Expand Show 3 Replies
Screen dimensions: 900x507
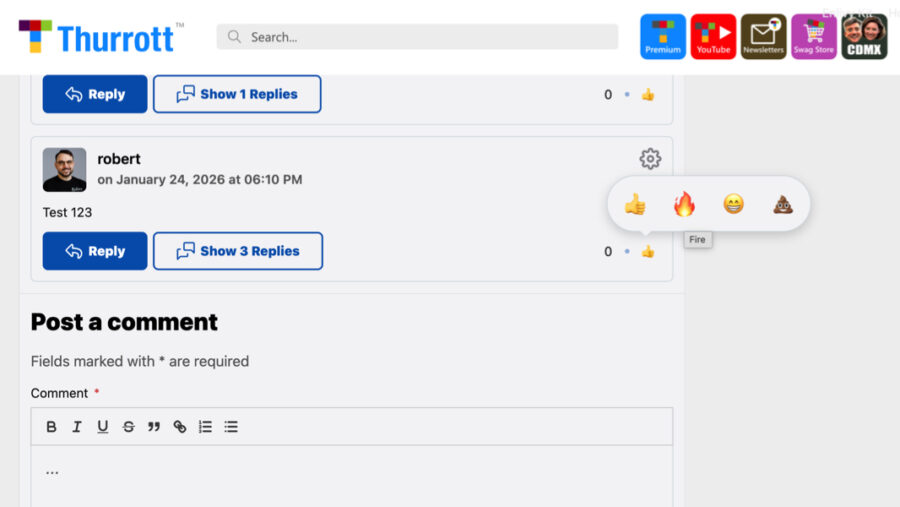coord(238,251)
